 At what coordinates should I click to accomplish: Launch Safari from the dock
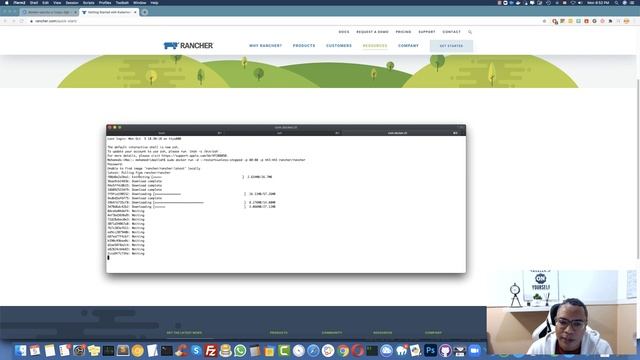click(x=313, y=350)
